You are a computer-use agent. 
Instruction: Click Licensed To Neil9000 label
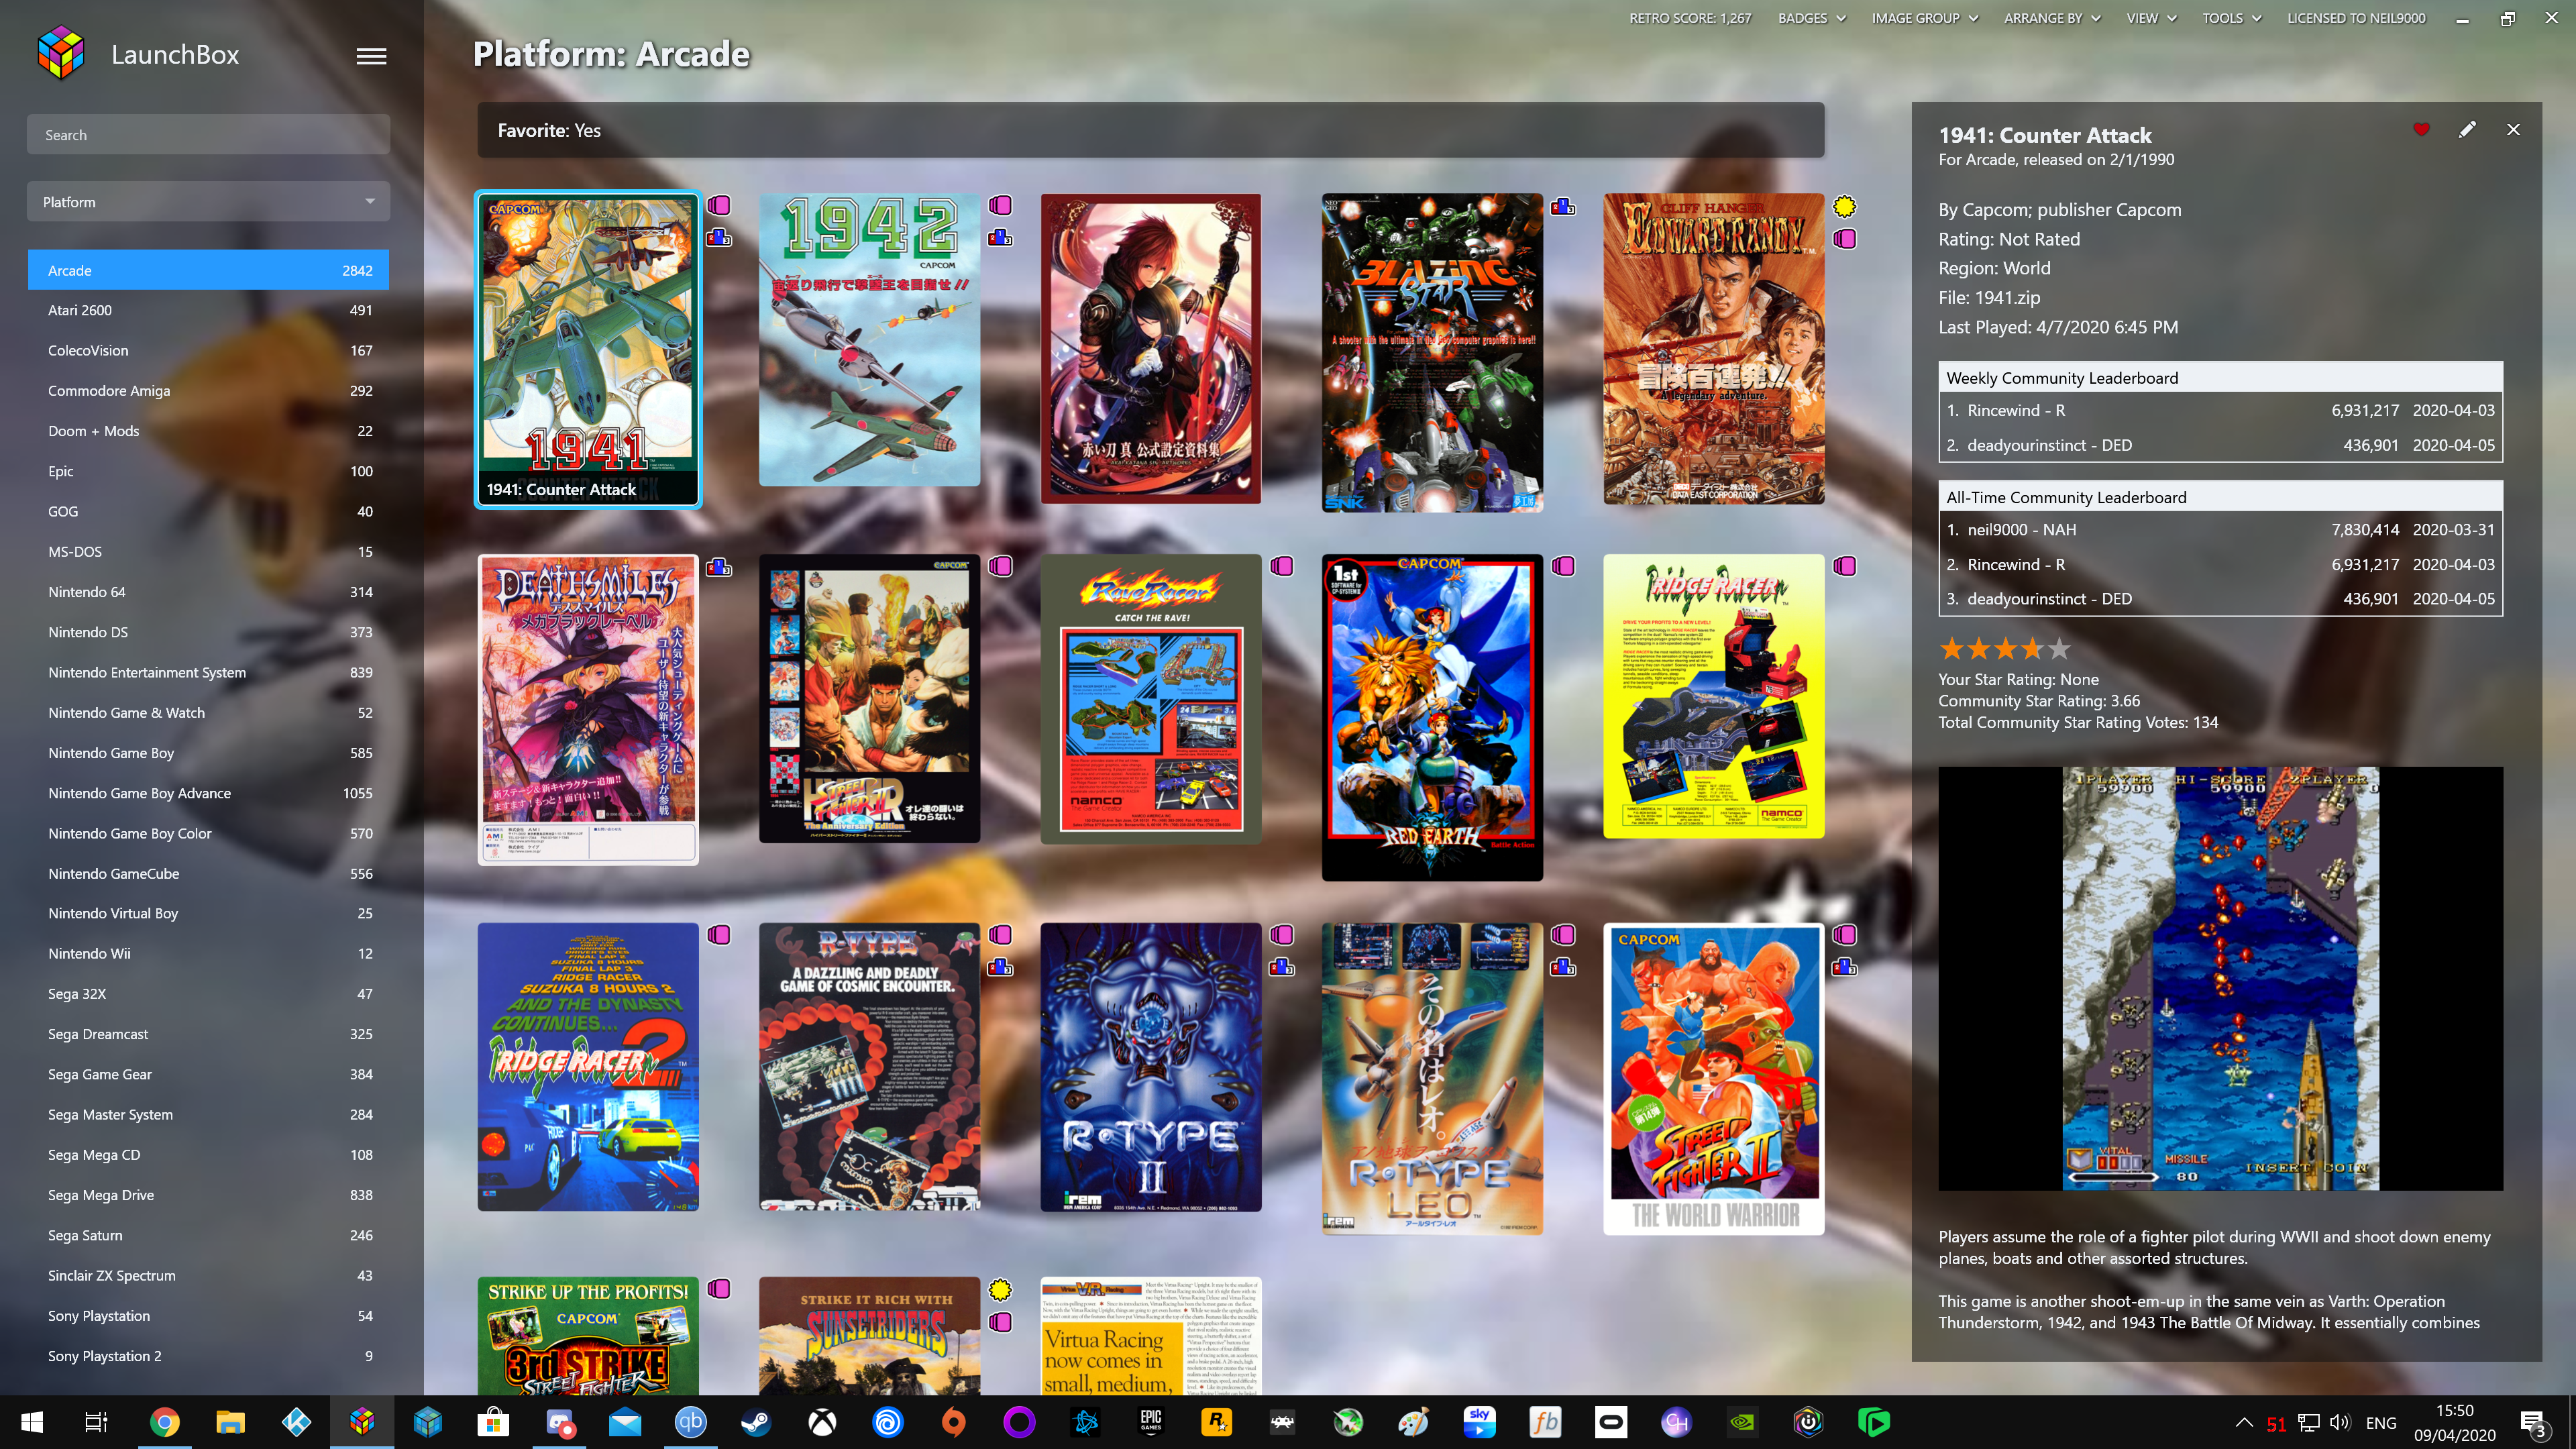pos(2356,18)
